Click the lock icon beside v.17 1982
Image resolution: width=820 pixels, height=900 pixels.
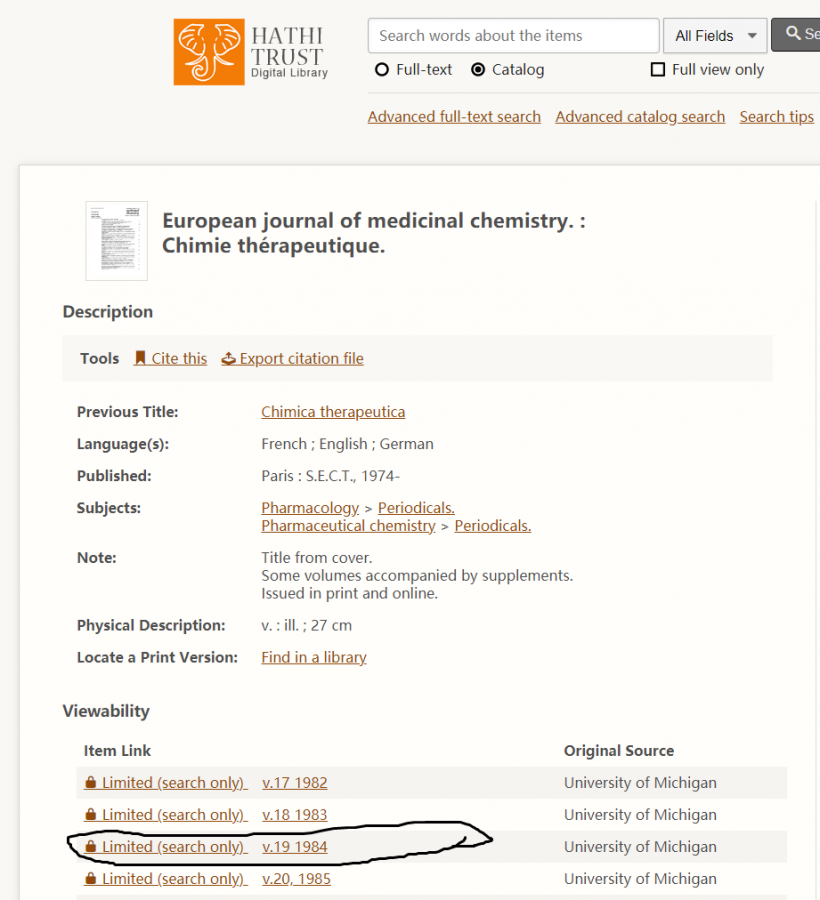coord(91,783)
